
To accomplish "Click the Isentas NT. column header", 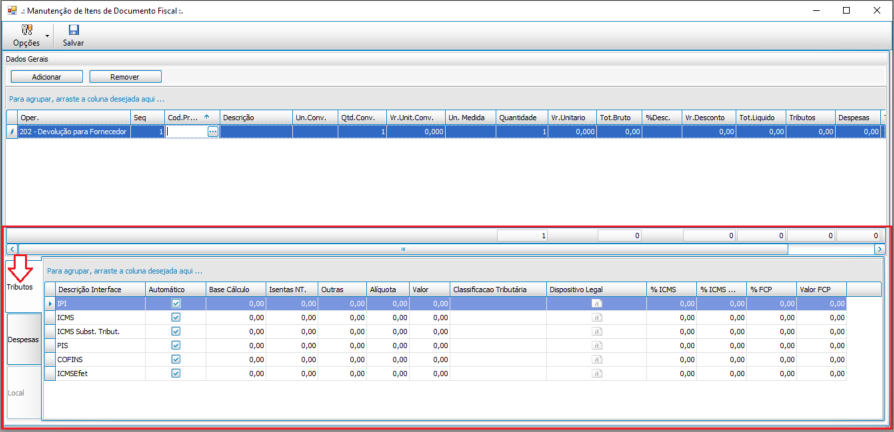I will (292, 290).
